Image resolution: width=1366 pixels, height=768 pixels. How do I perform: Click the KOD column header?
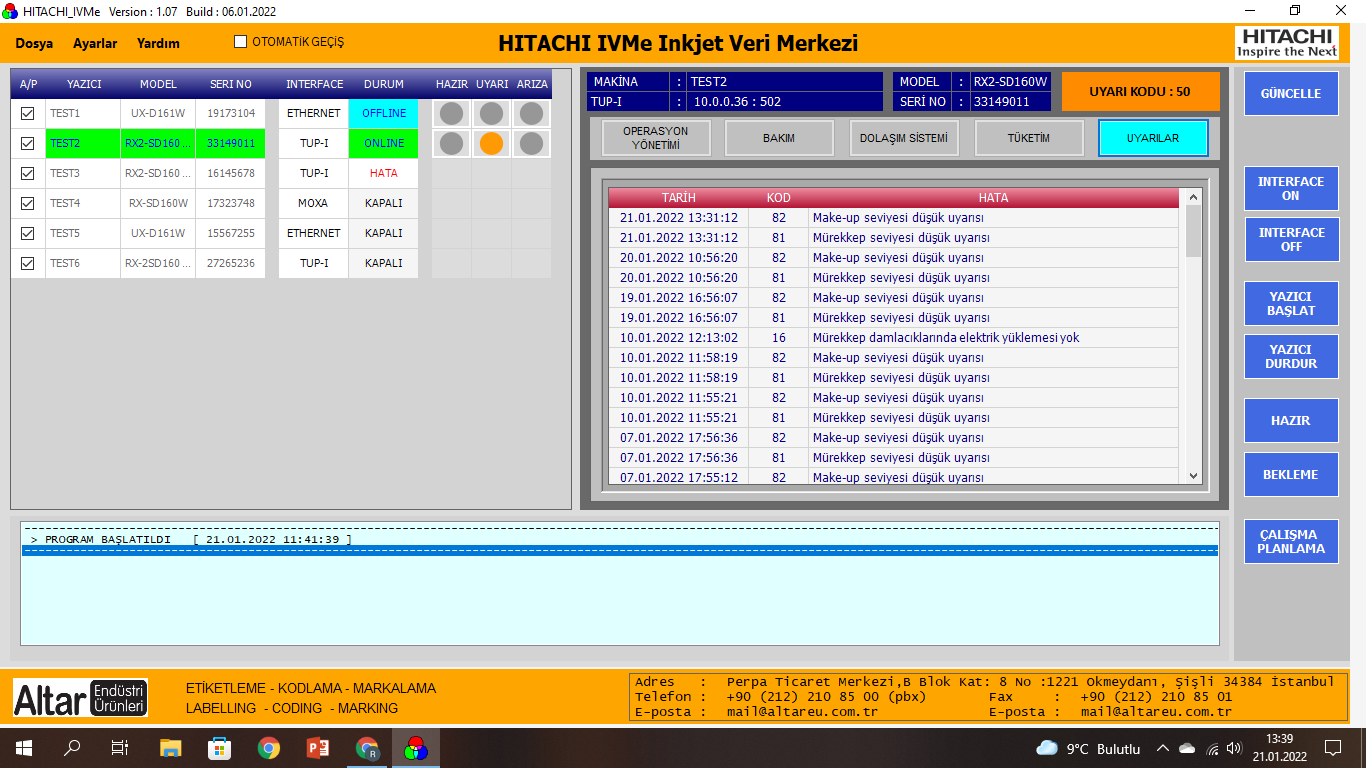pyautogui.click(x=779, y=198)
